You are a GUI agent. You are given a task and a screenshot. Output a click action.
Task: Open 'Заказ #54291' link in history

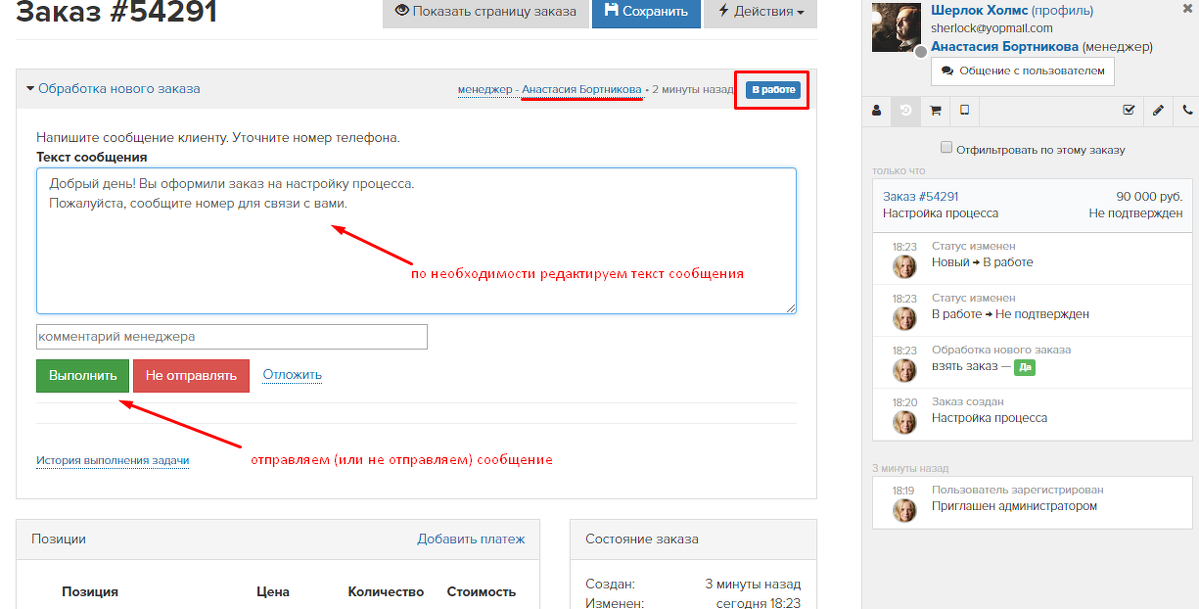[x=920, y=197]
